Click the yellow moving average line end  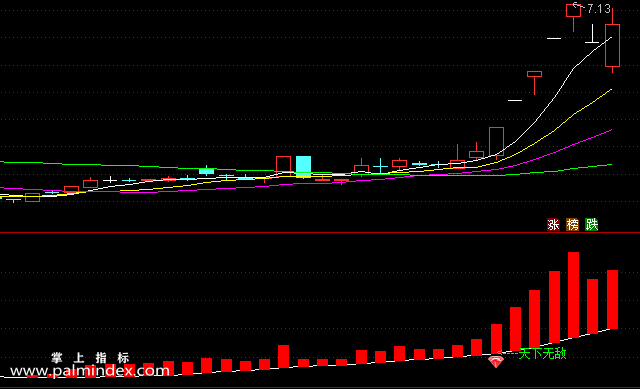point(611,89)
